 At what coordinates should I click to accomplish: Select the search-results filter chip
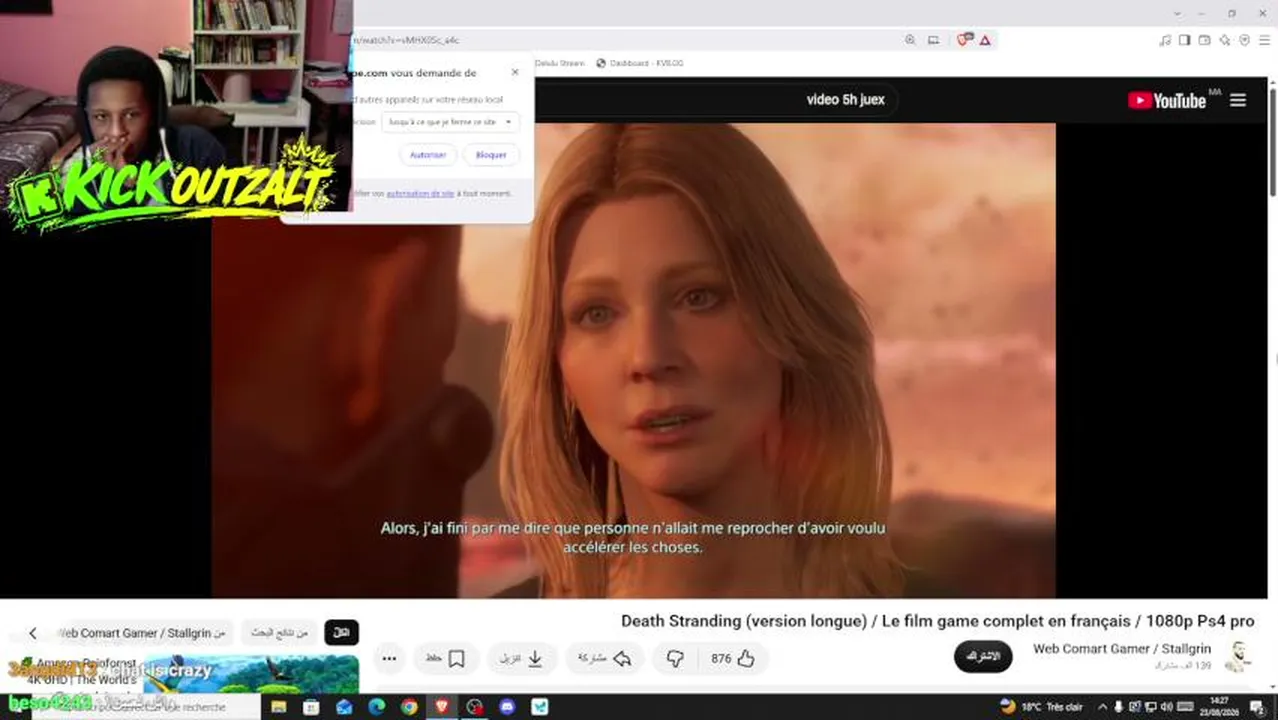[x=279, y=633]
